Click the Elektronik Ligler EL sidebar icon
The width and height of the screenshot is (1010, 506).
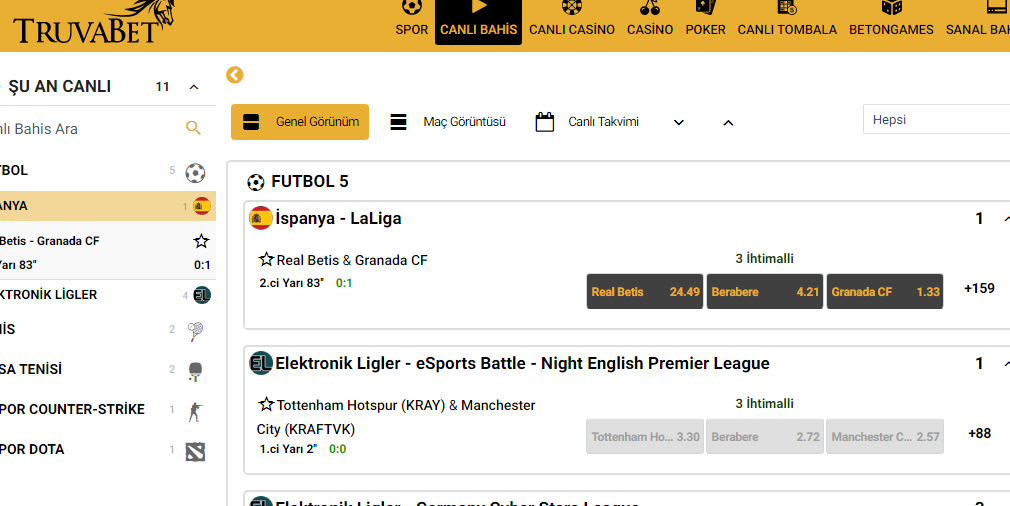pyautogui.click(x=202, y=295)
